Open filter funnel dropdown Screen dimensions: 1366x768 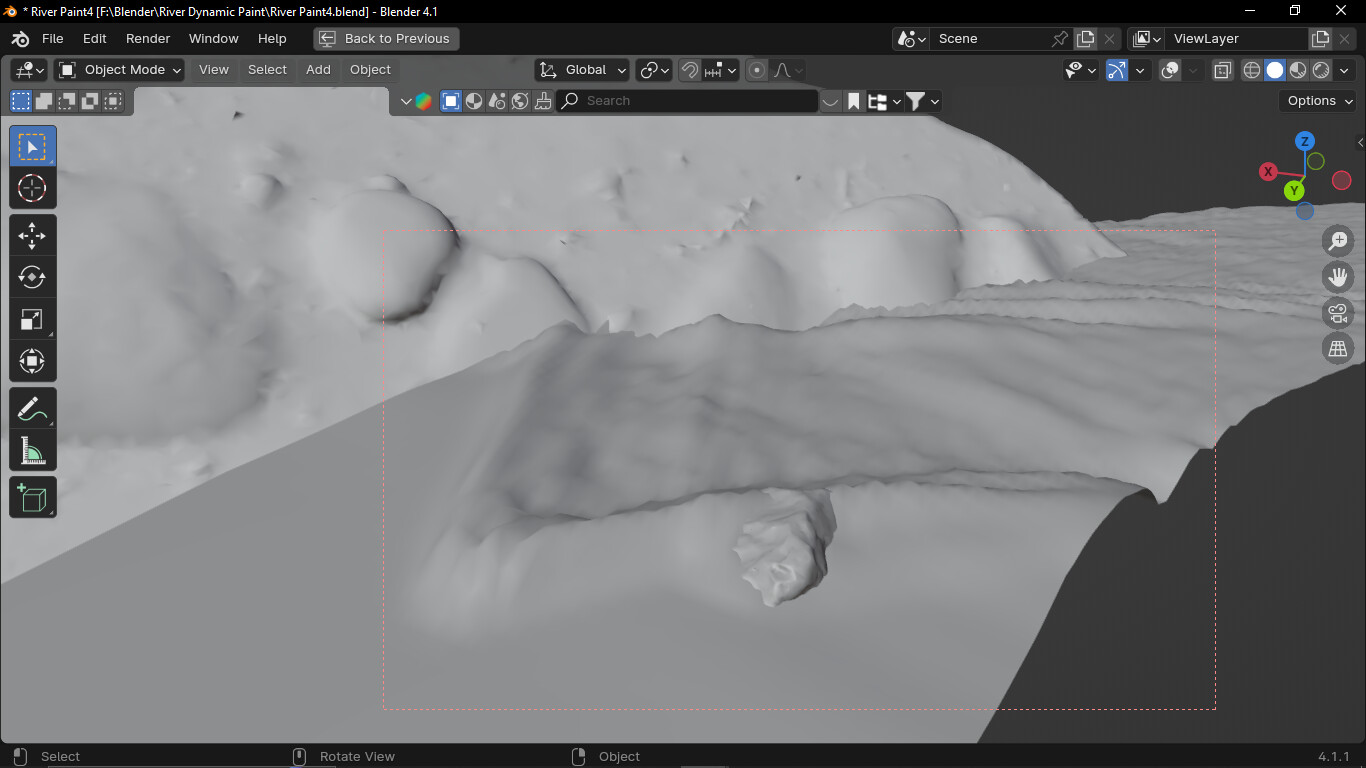[922, 101]
